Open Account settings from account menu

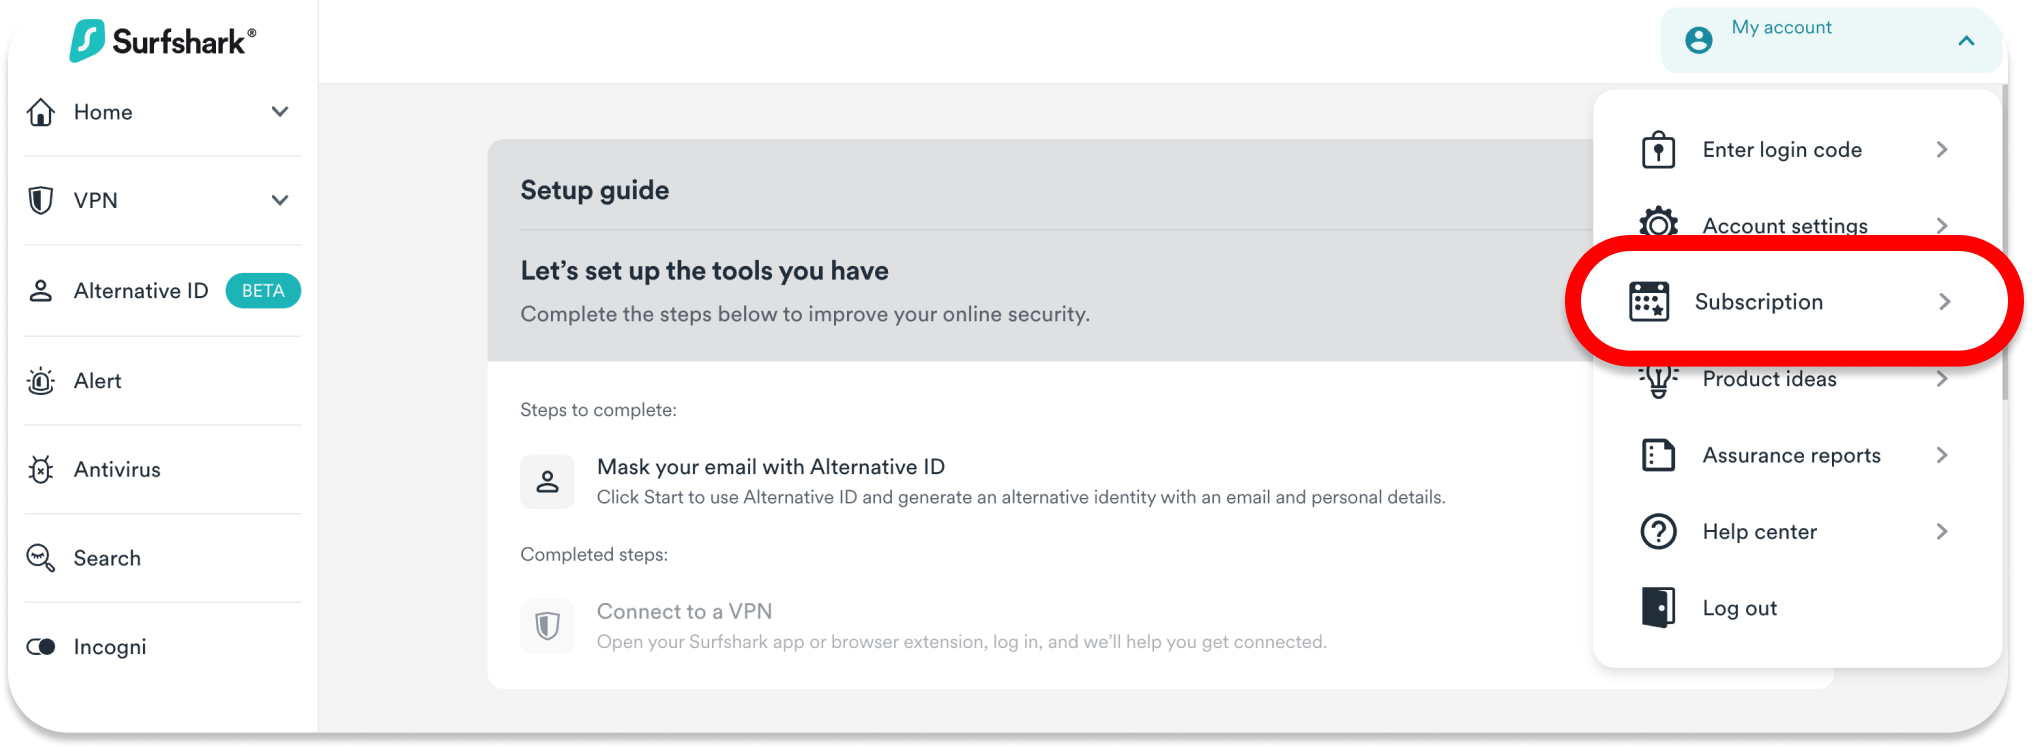[x=1785, y=224]
